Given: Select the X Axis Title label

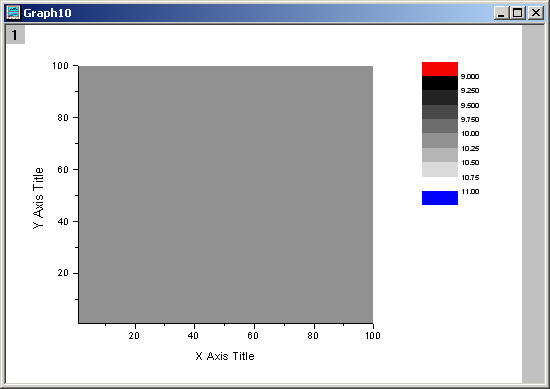Looking at the screenshot, I should click(225, 356).
